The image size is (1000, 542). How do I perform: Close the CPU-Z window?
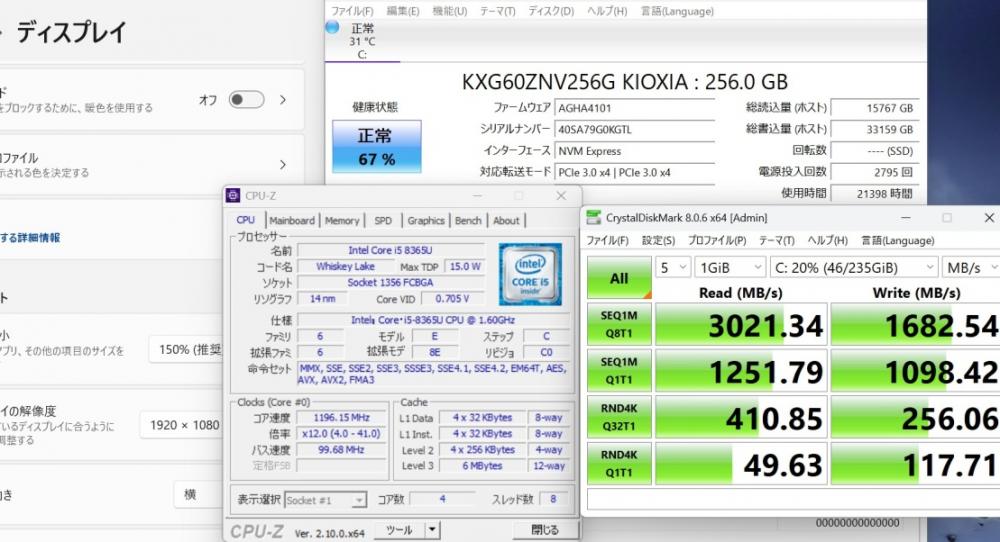coord(561,196)
